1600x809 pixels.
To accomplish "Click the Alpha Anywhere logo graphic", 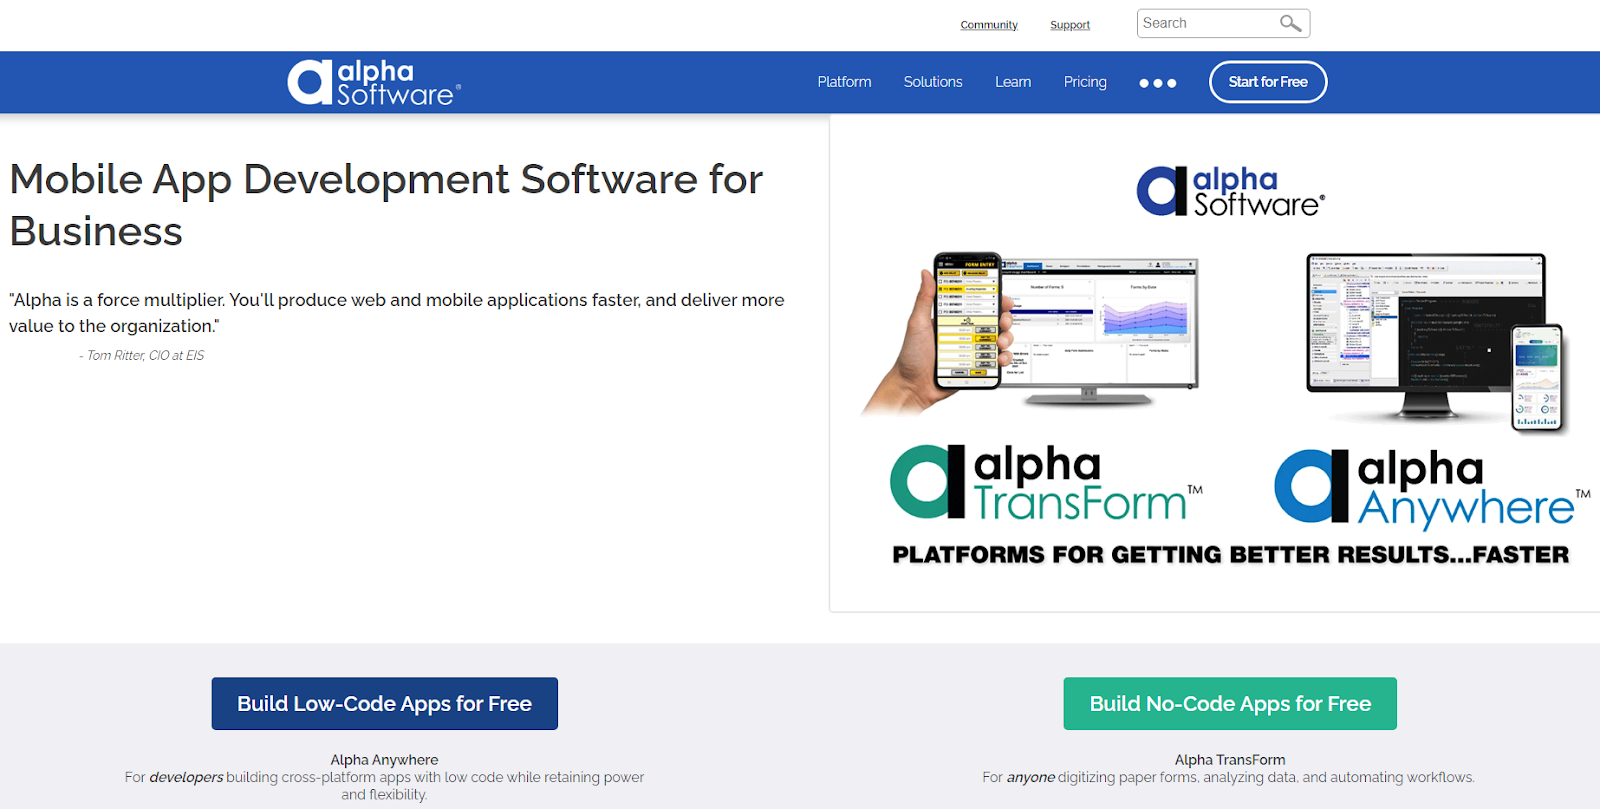I will click(x=1432, y=488).
